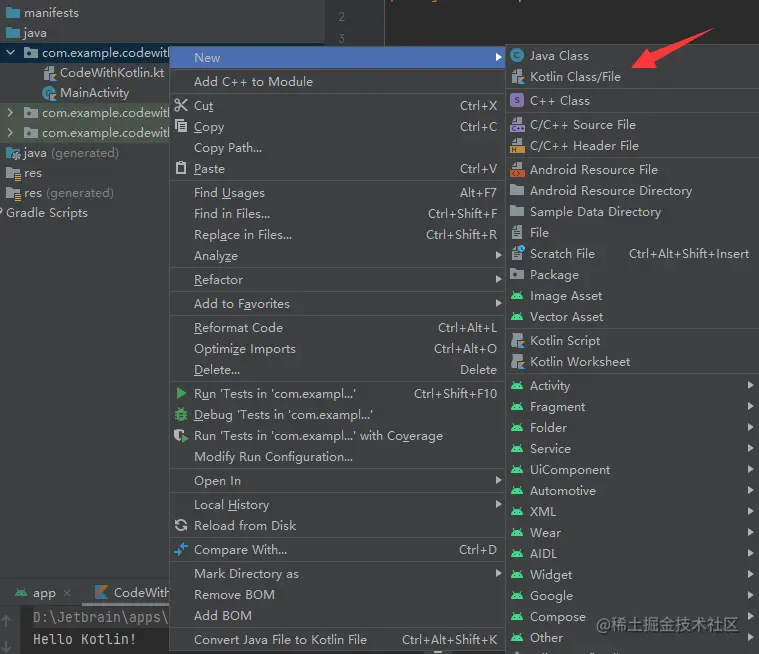Choose Delete... from context menu
This screenshot has height=654, width=759.
[337, 370]
